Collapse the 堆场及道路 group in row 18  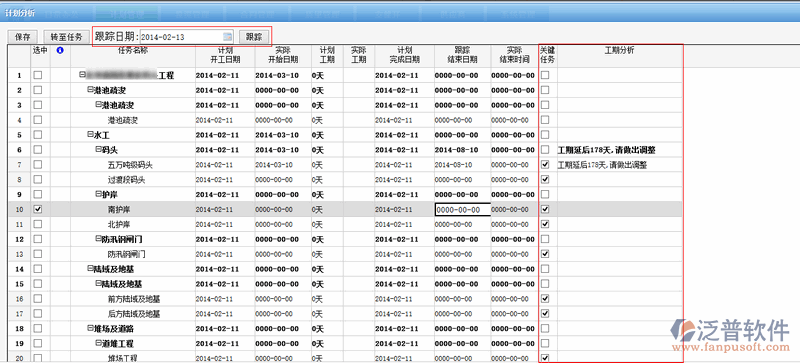(90, 328)
